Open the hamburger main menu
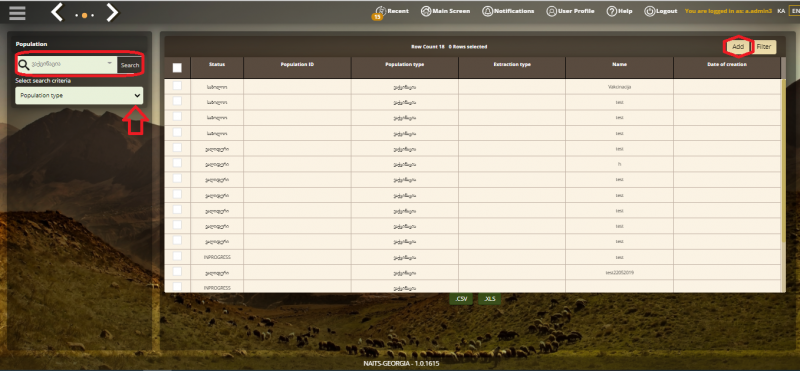Image resolution: width=800 pixels, height=371 pixels. pos(17,13)
